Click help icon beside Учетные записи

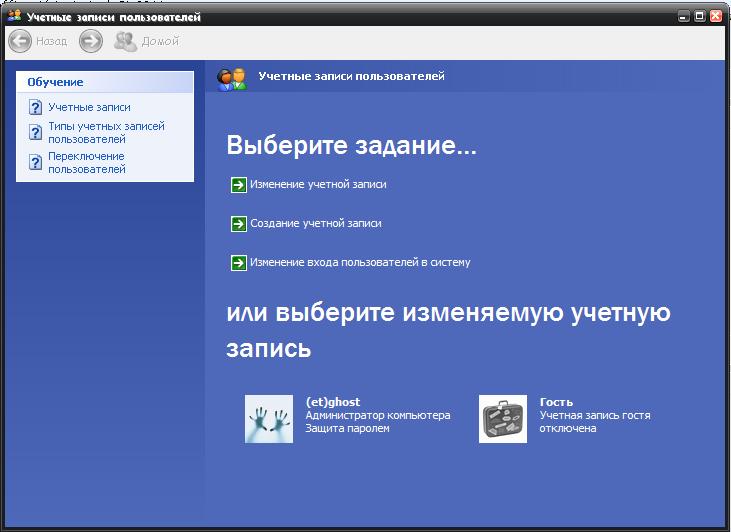[x=36, y=107]
